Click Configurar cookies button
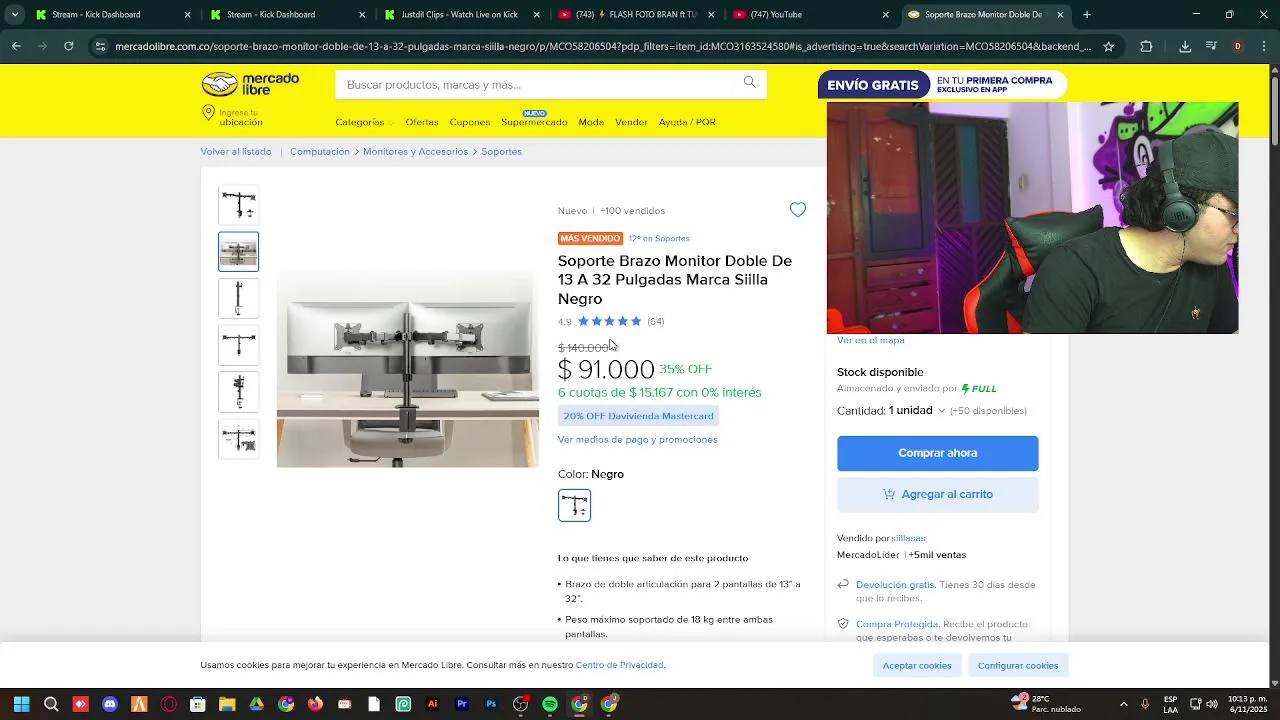The image size is (1280, 720). [1017, 665]
